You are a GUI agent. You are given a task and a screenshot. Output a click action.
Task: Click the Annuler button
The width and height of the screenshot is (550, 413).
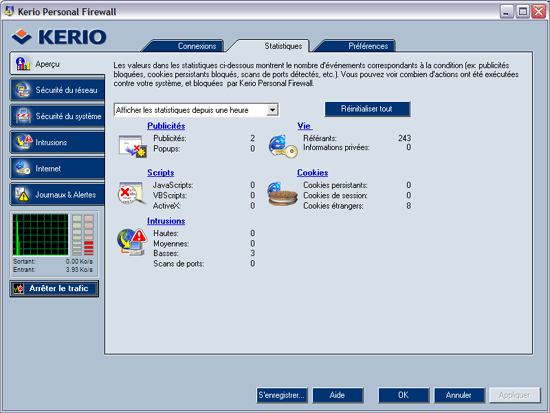[x=459, y=395]
